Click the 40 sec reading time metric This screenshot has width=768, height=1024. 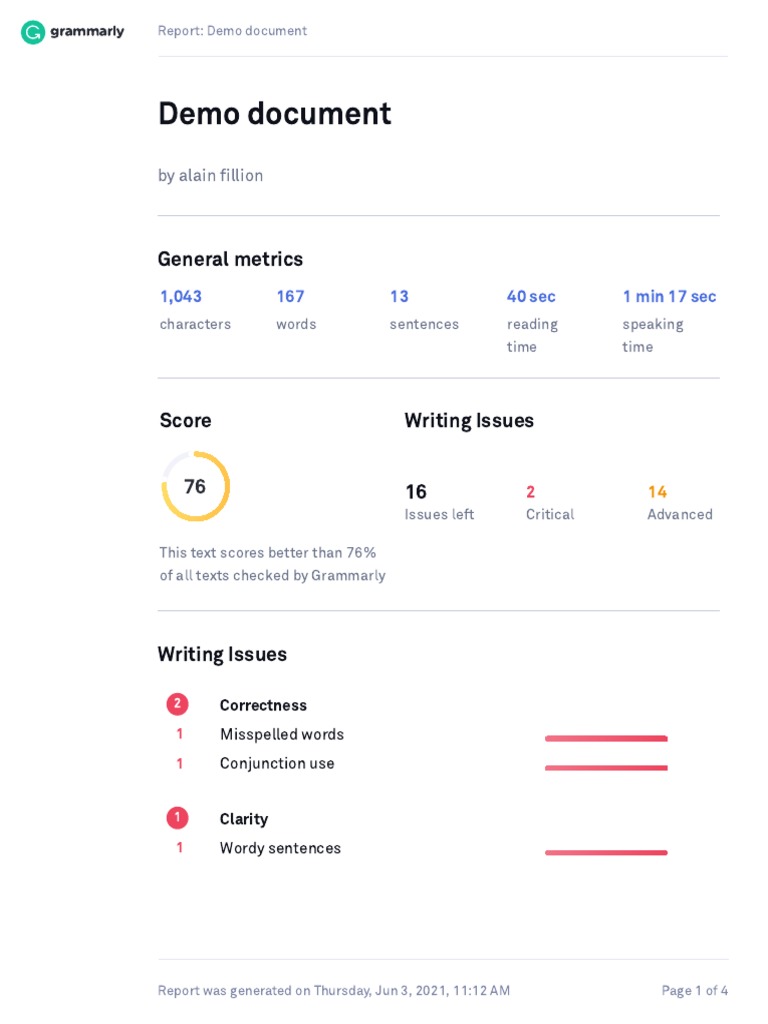[531, 297]
